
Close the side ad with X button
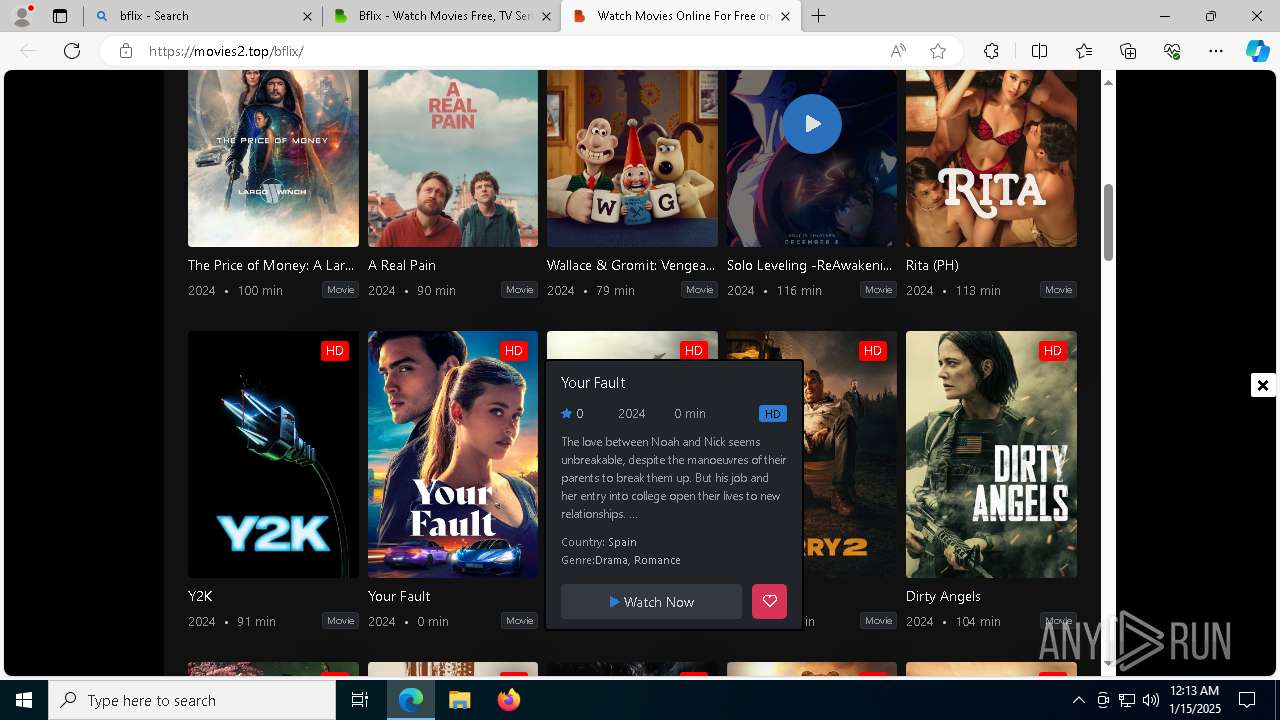coord(1263,385)
